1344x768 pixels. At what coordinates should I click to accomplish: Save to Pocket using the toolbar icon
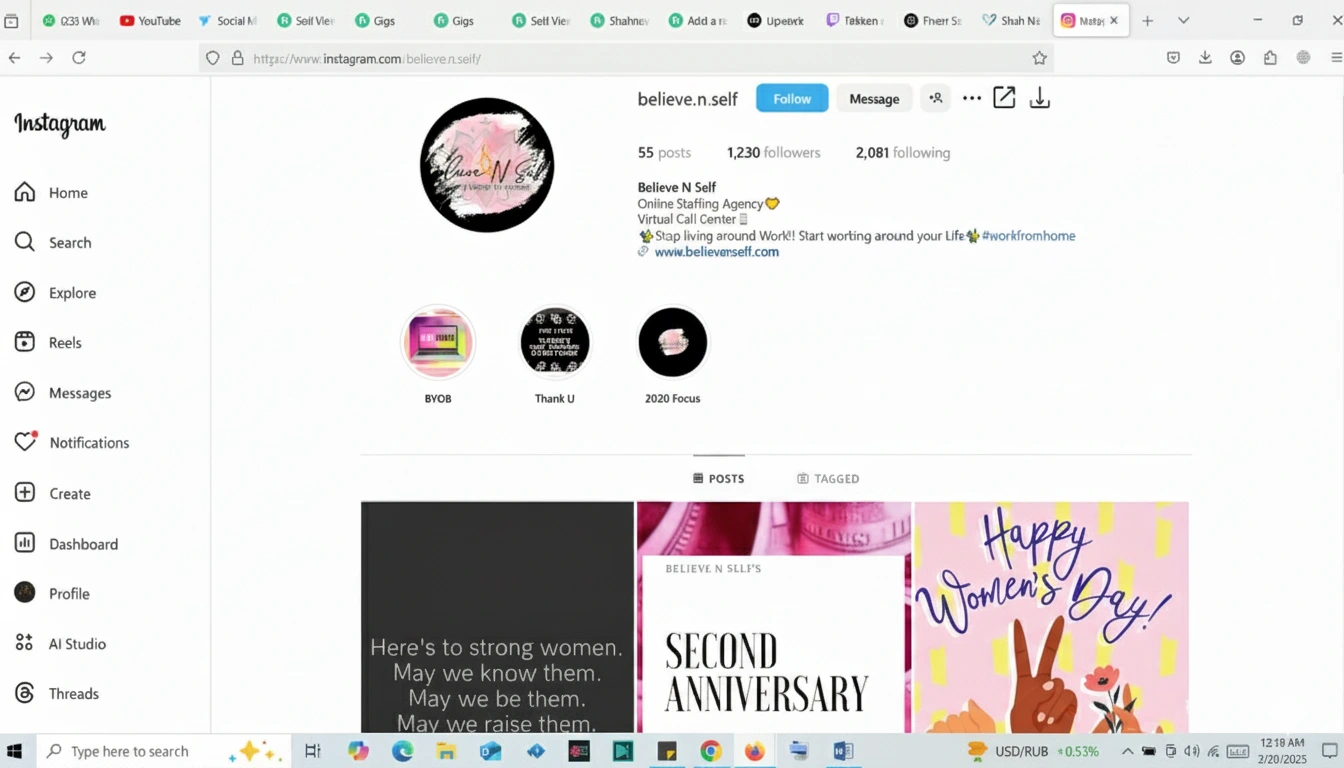(x=1173, y=58)
